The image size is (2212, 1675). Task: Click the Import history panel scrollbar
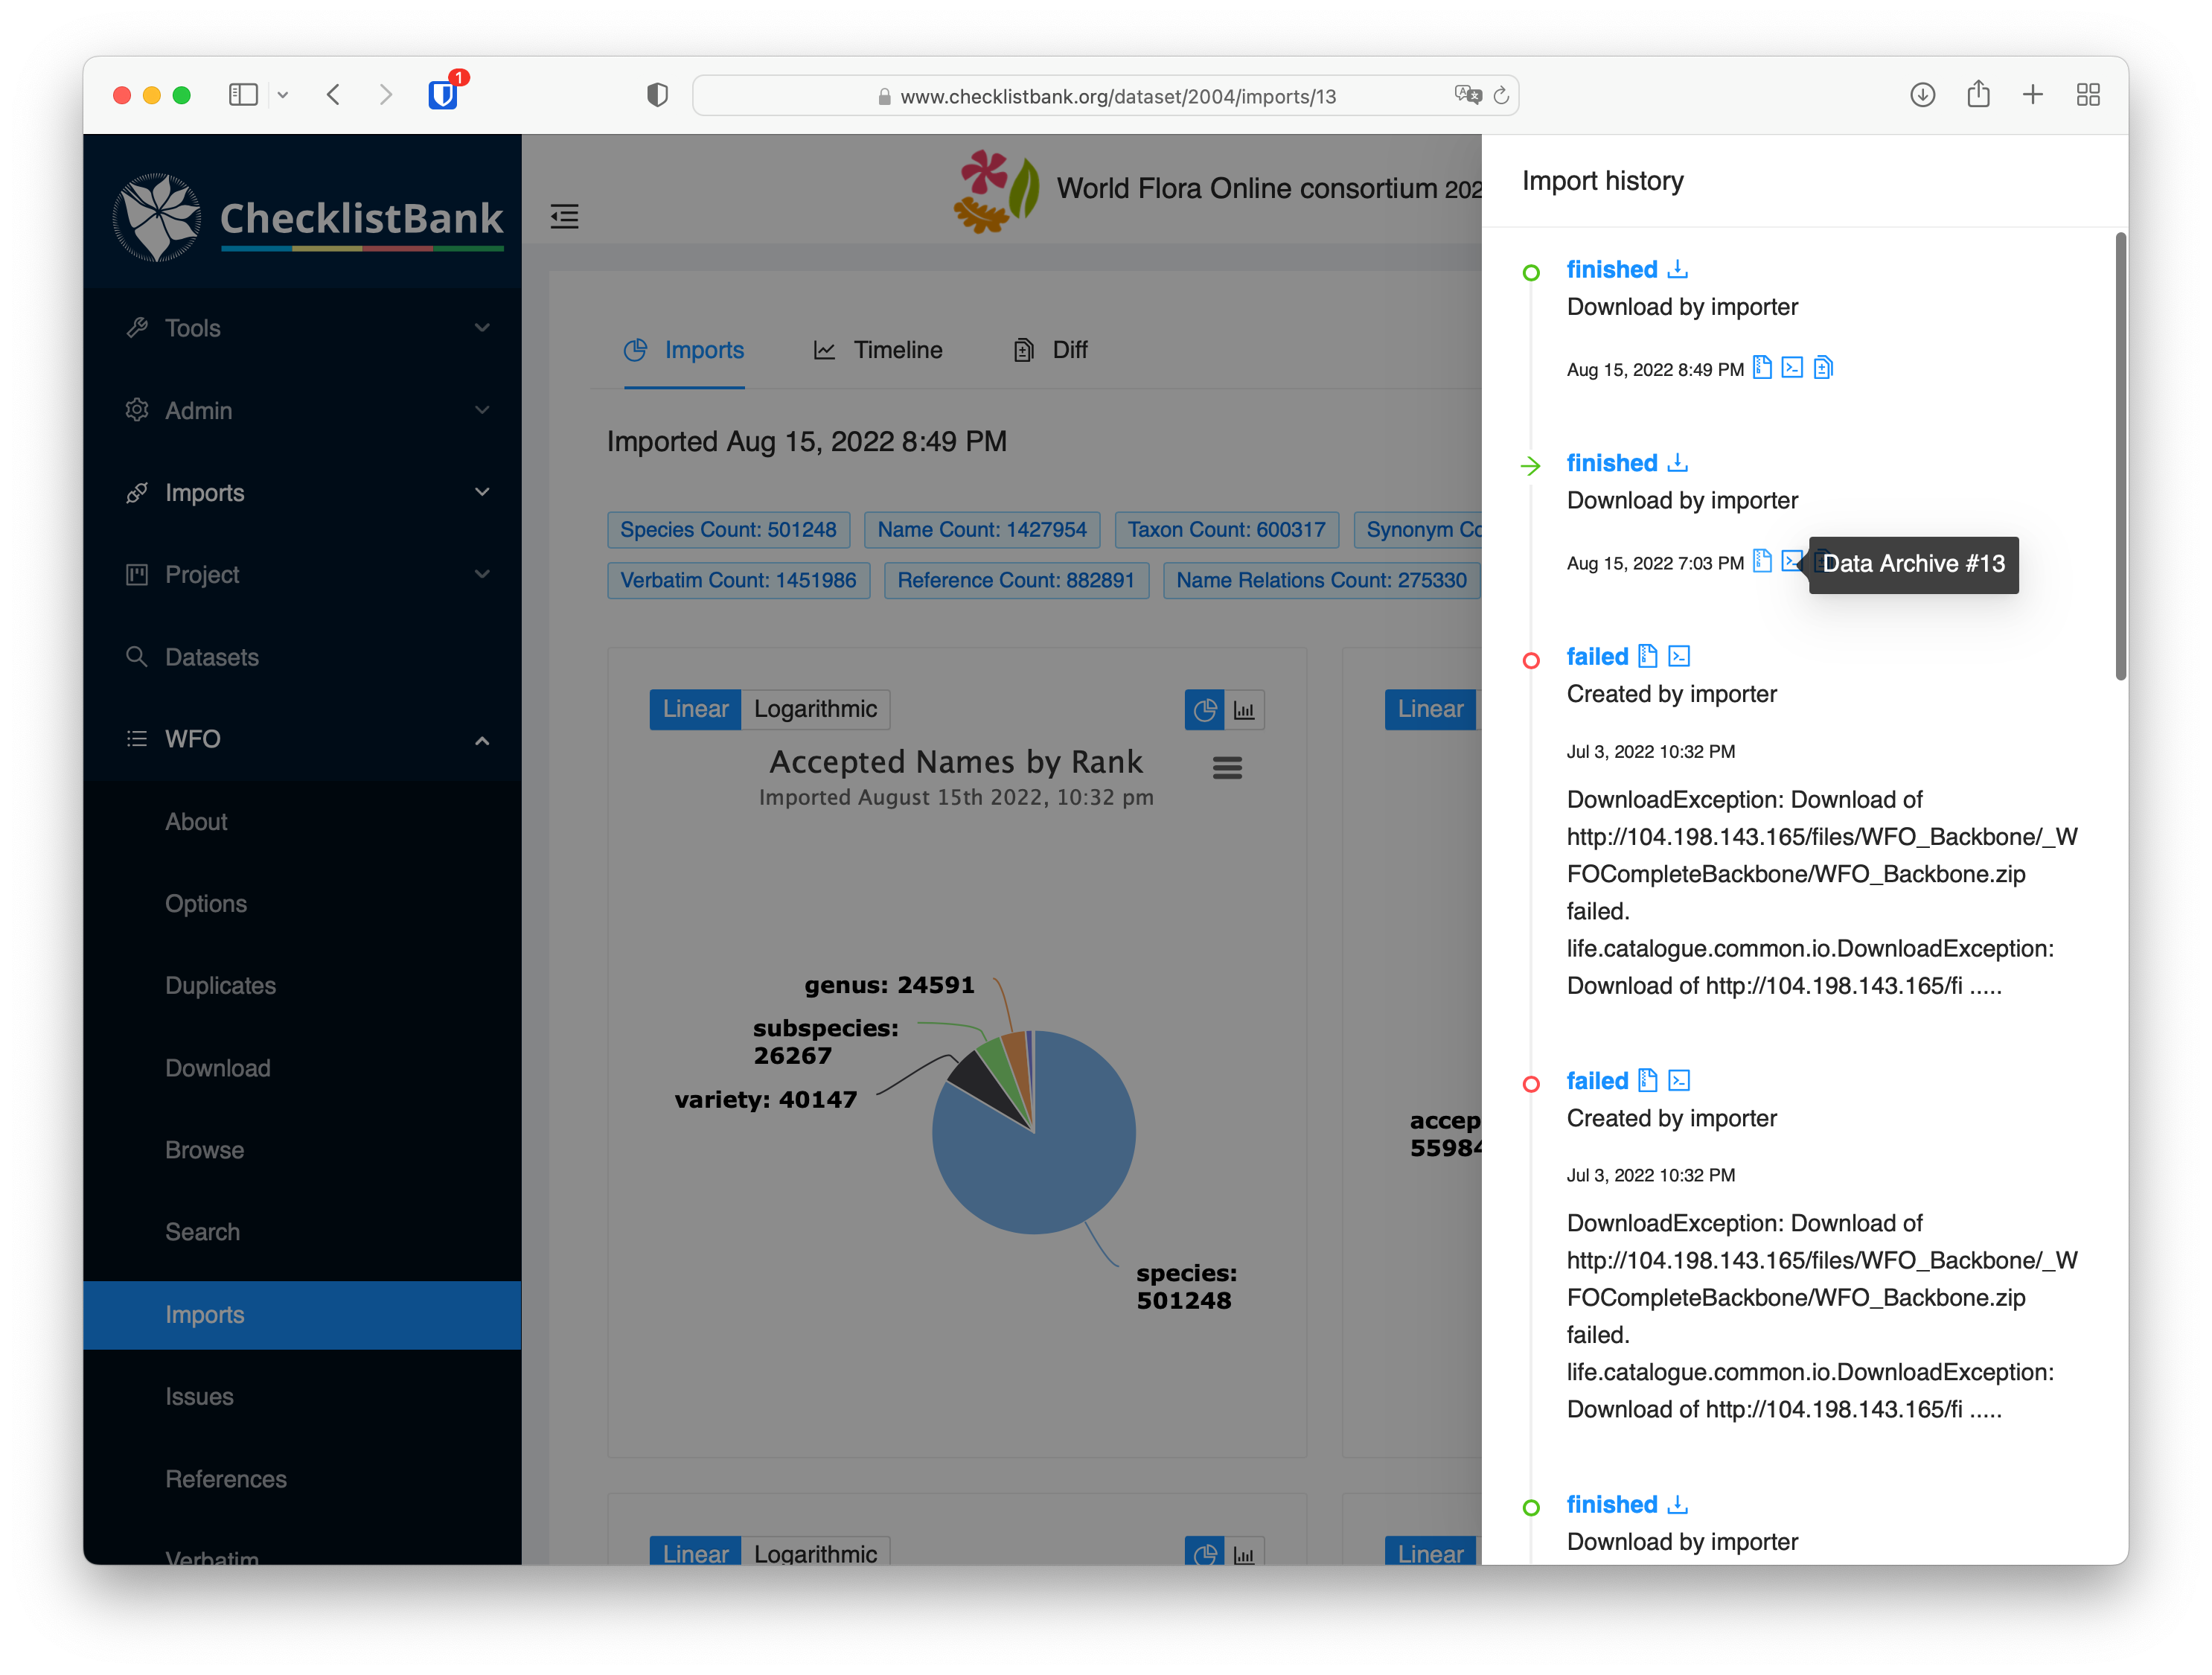point(2120,456)
